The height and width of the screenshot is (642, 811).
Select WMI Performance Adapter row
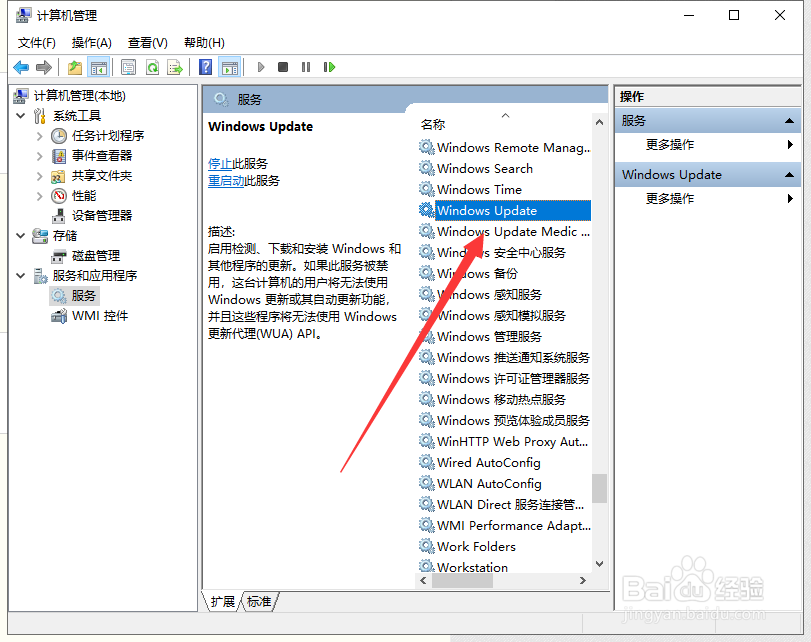pyautogui.click(x=504, y=525)
